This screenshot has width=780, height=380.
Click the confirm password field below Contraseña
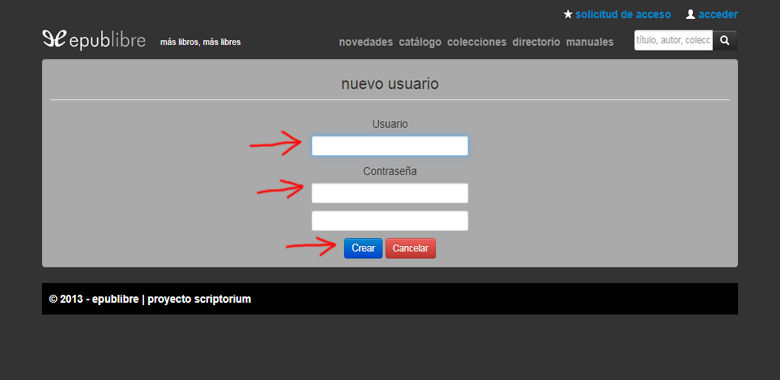point(390,221)
